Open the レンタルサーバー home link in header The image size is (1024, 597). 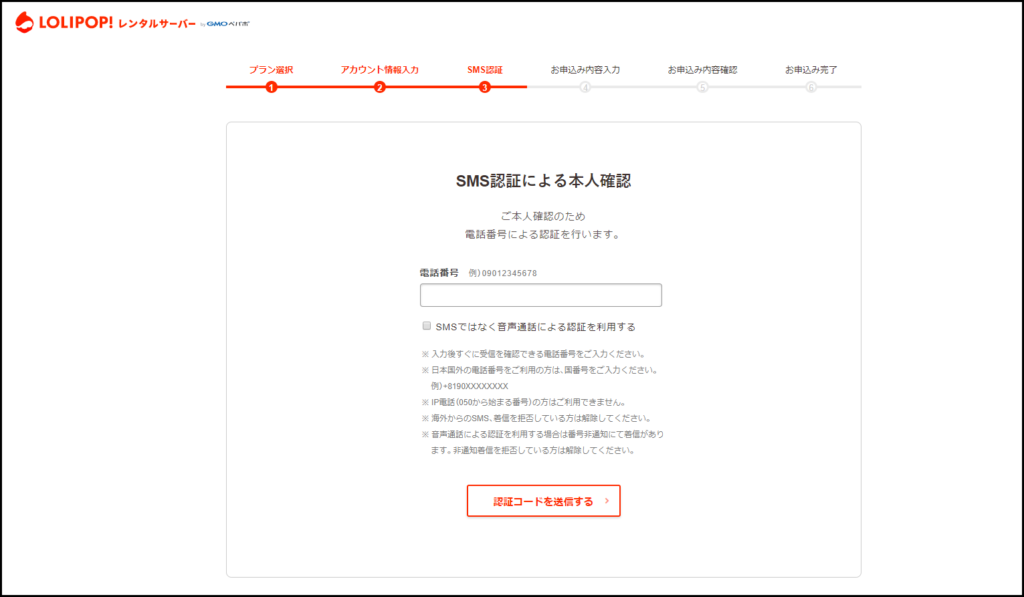157,23
